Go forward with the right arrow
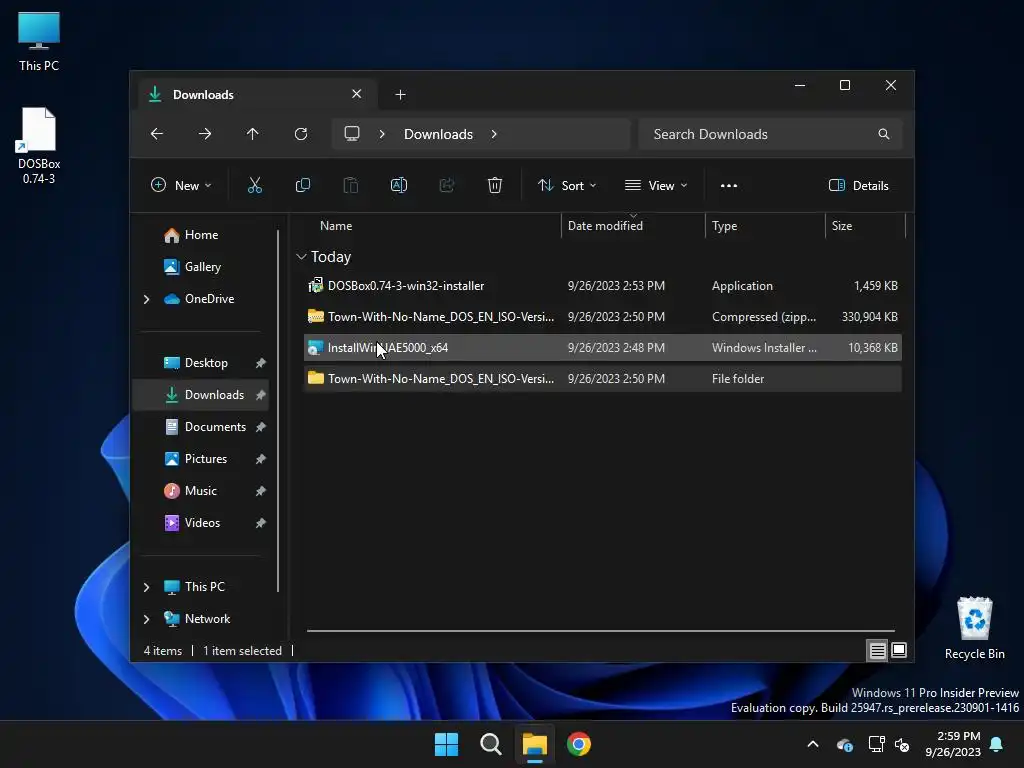The height and width of the screenshot is (768, 1024). click(205, 134)
